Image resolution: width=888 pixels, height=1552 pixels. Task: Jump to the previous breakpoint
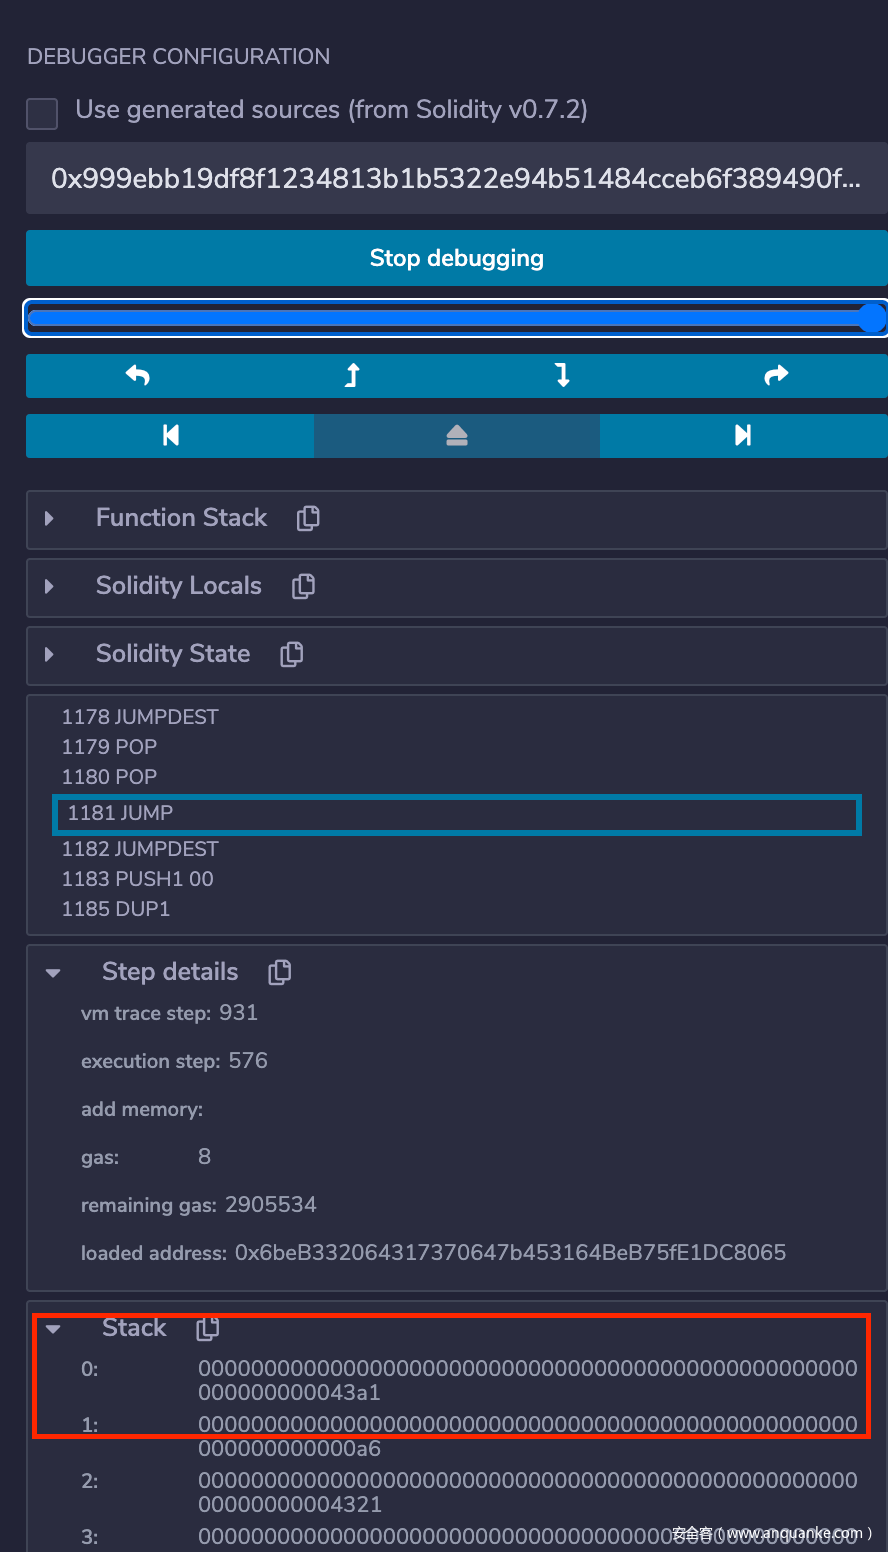click(171, 435)
